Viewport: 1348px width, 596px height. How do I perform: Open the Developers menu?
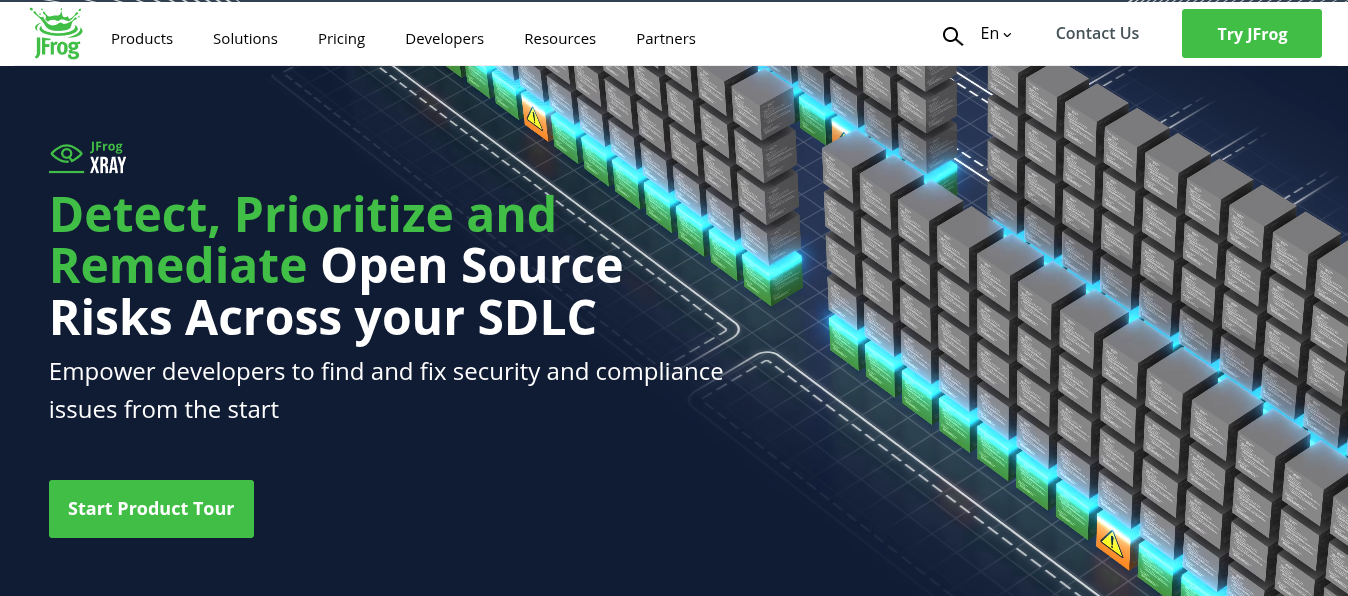444,39
